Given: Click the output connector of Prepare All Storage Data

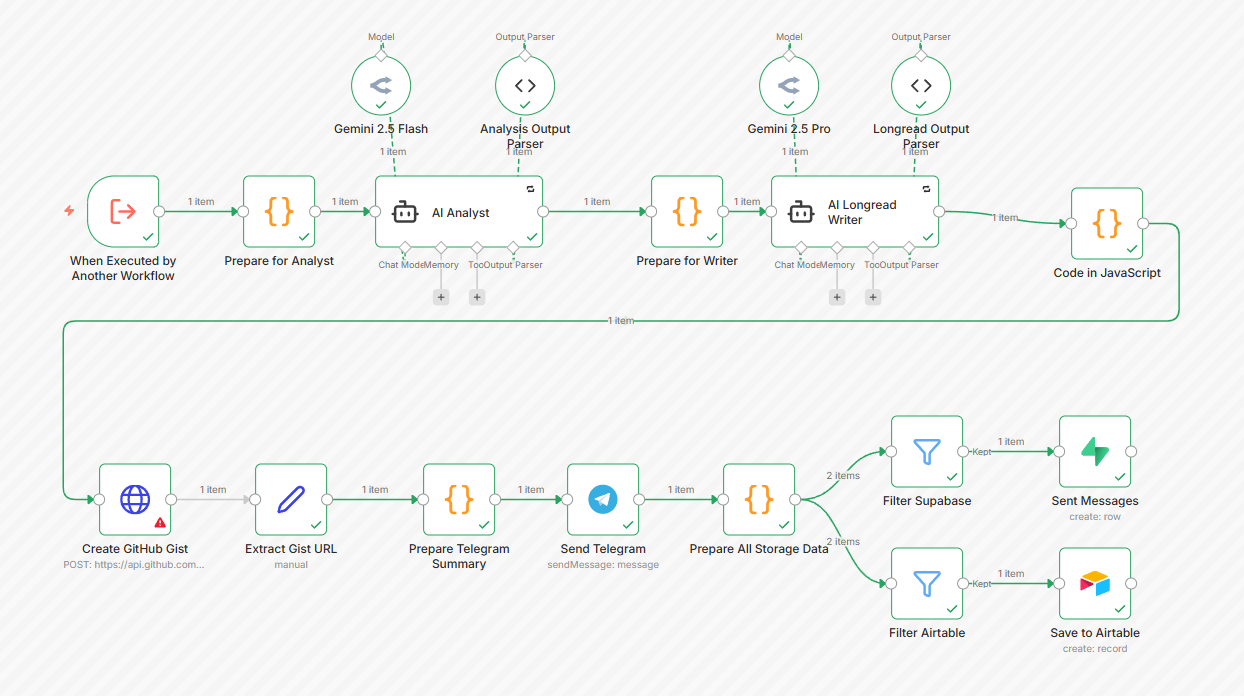Looking at the screenshot, I should point(795,499).
